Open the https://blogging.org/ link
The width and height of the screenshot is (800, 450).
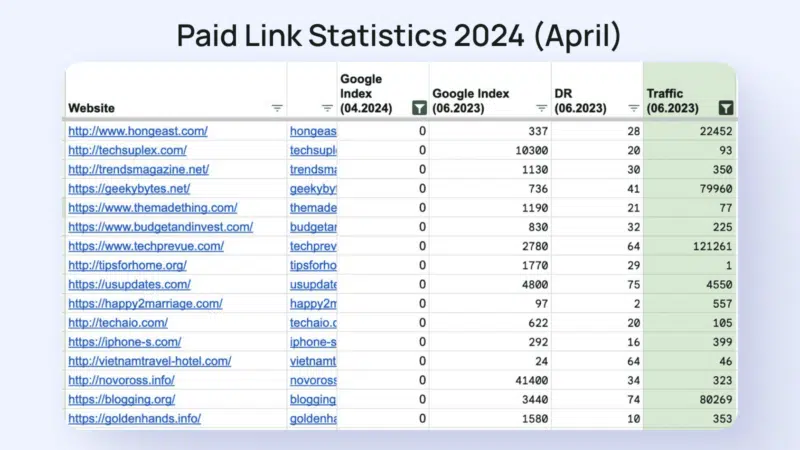(x=121, y=399)
